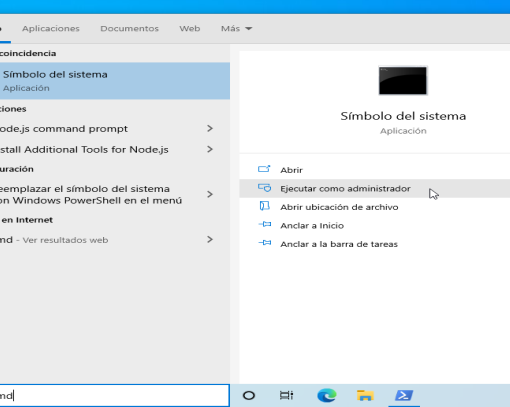Select the Web search tab

tap(190, 29)
